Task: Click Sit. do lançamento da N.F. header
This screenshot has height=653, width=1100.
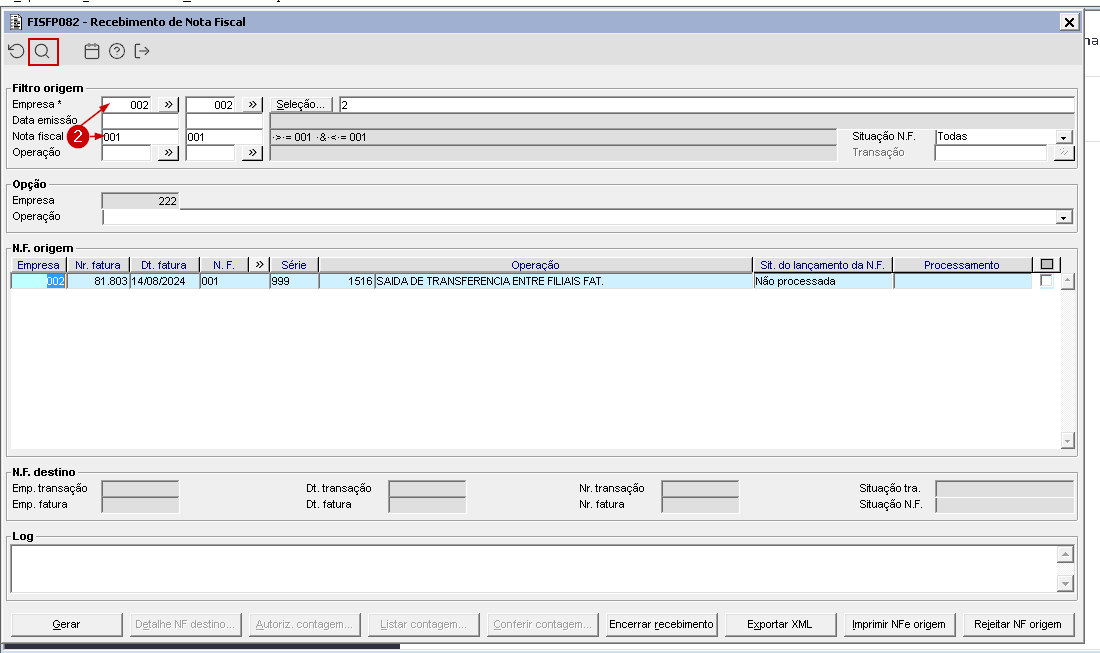Action: tap(822, 264)
